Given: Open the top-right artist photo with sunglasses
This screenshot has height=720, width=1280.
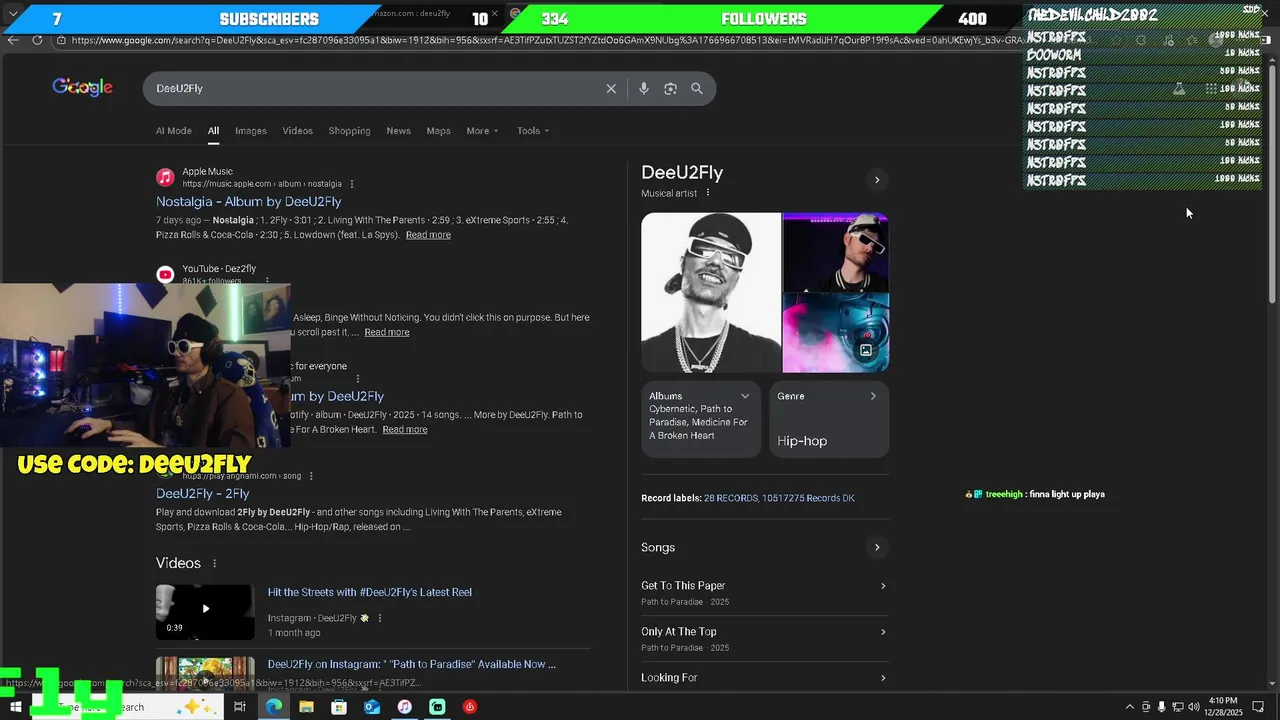Looking at the screenshot, I should (x=835, y=251).
